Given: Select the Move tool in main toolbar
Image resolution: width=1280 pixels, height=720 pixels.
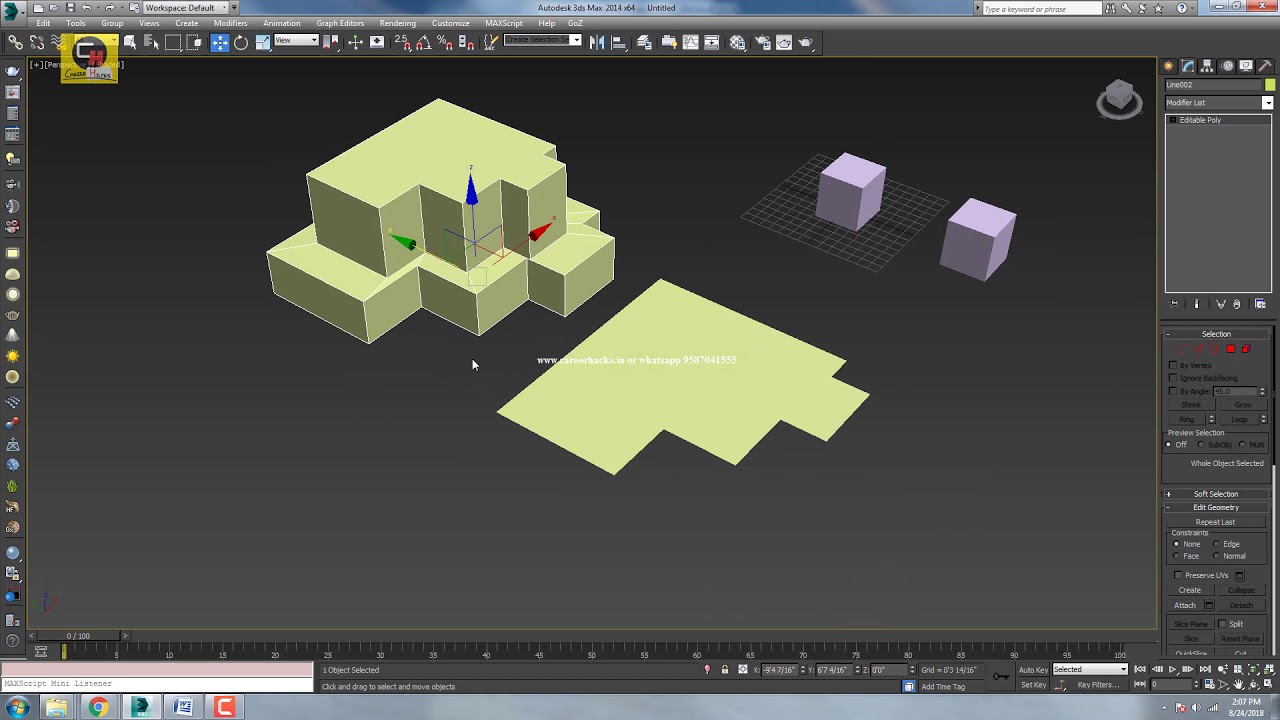Looking at the screenshot, I should coord(219,42).
